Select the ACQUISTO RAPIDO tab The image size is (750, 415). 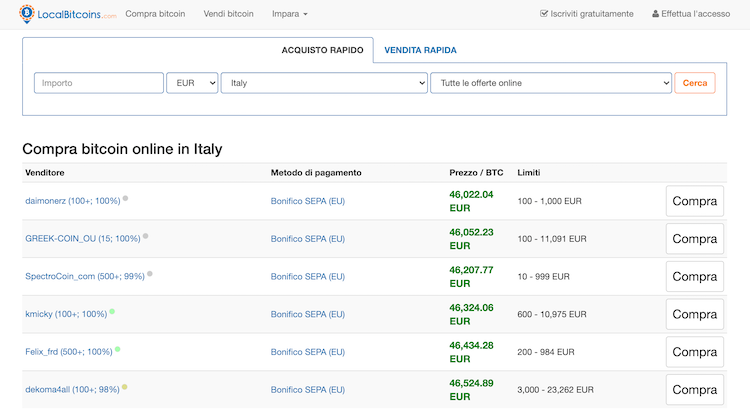pyautogui.click(x=322, y=50)
